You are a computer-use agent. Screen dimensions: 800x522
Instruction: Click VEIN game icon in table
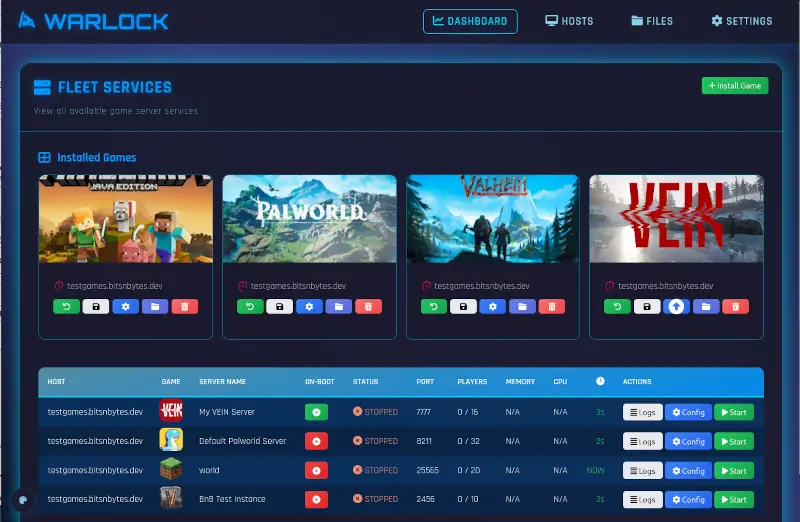171,411
